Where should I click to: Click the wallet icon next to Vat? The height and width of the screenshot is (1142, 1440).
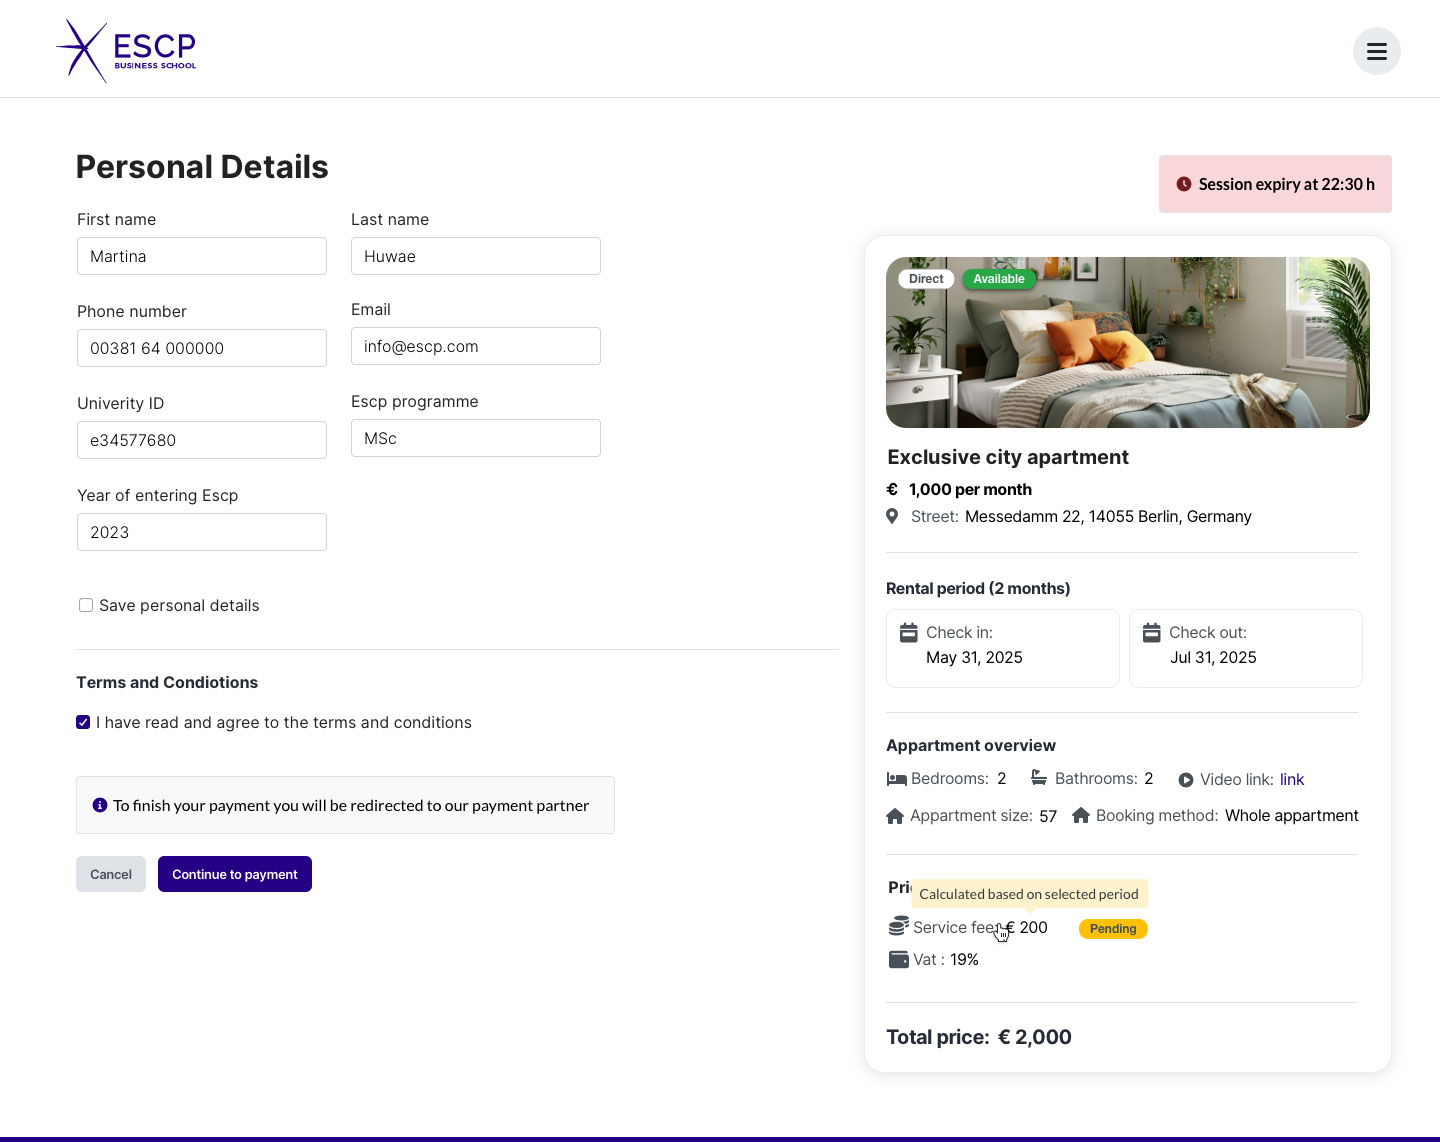click(x=897, y=959)
